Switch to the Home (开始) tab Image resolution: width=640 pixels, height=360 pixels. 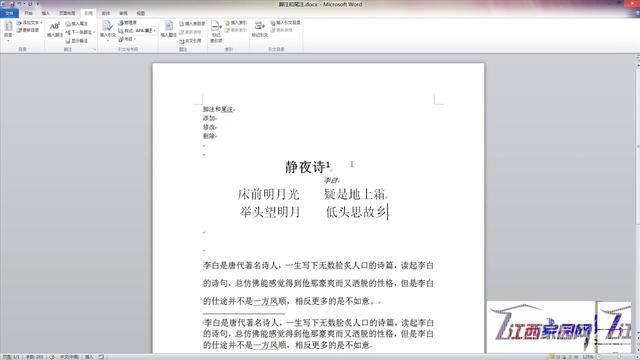(x=28, y=13)
